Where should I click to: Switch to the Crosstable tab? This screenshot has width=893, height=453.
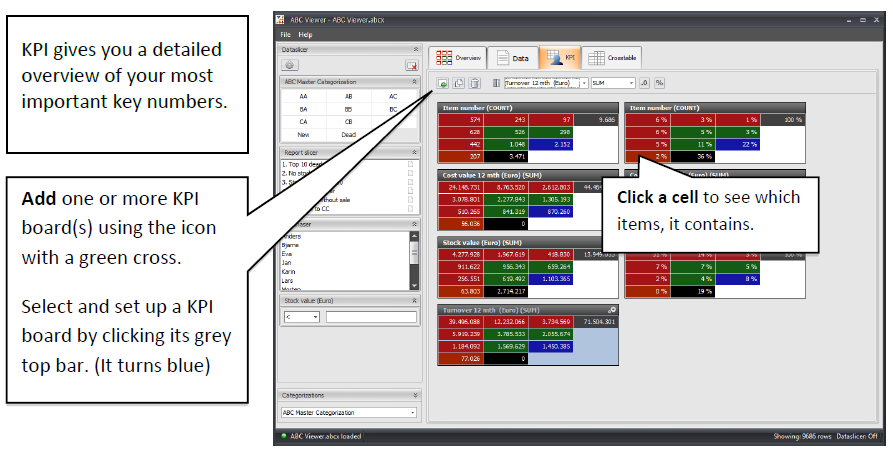612,58
